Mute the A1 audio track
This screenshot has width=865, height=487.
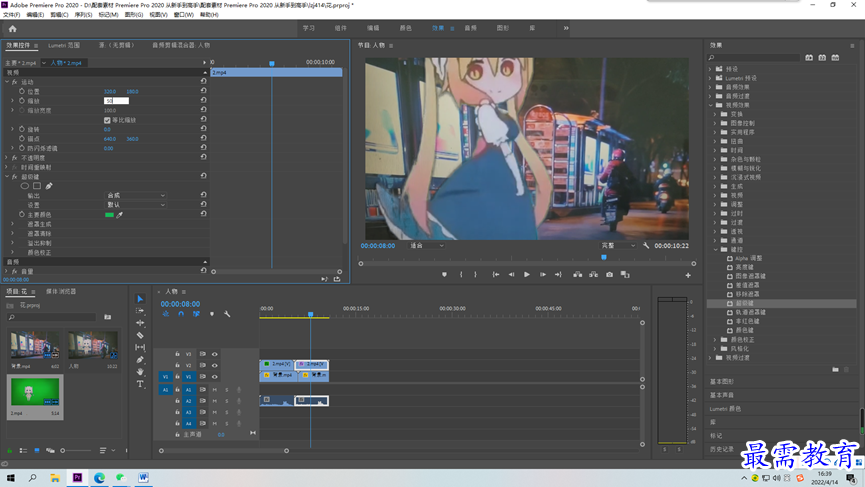pyautogui.click(x=215, y=390)
